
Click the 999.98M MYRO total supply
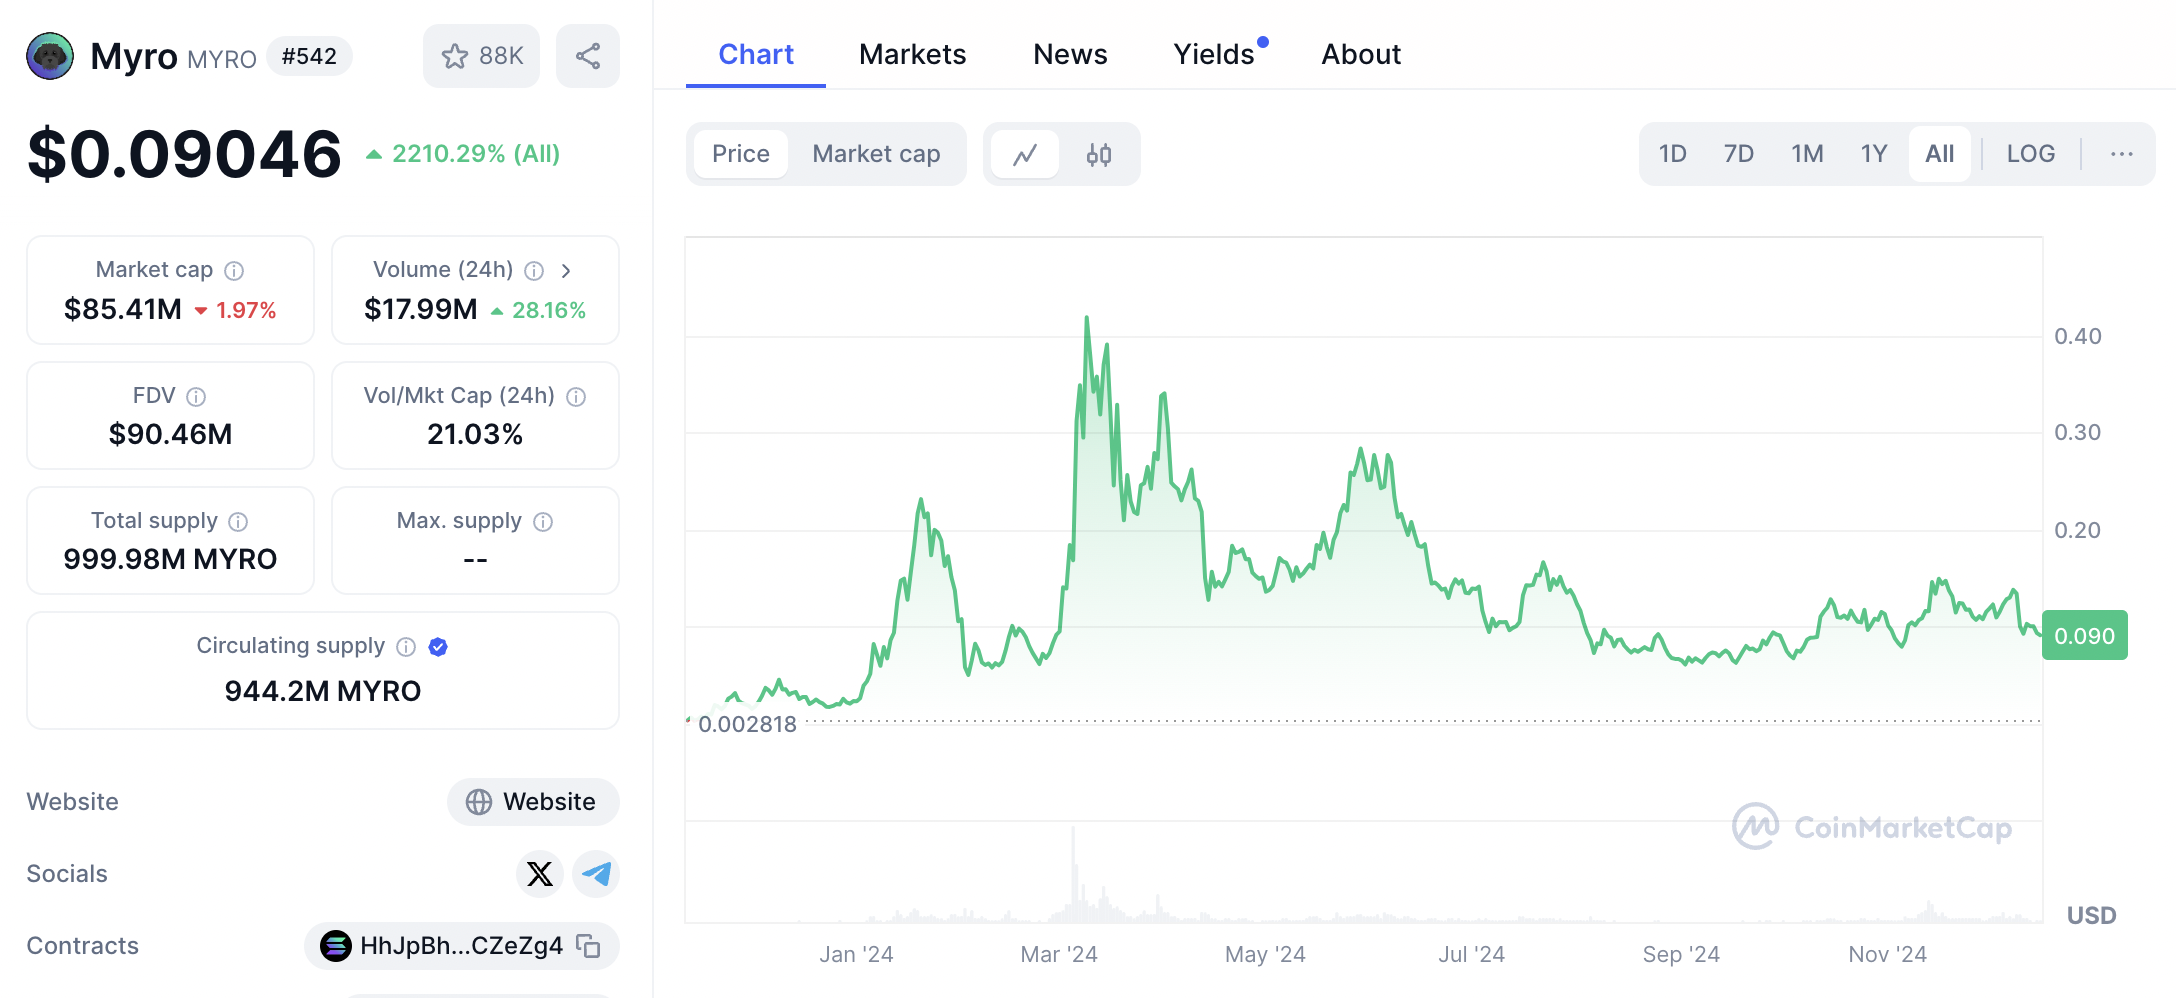(170, 559)
